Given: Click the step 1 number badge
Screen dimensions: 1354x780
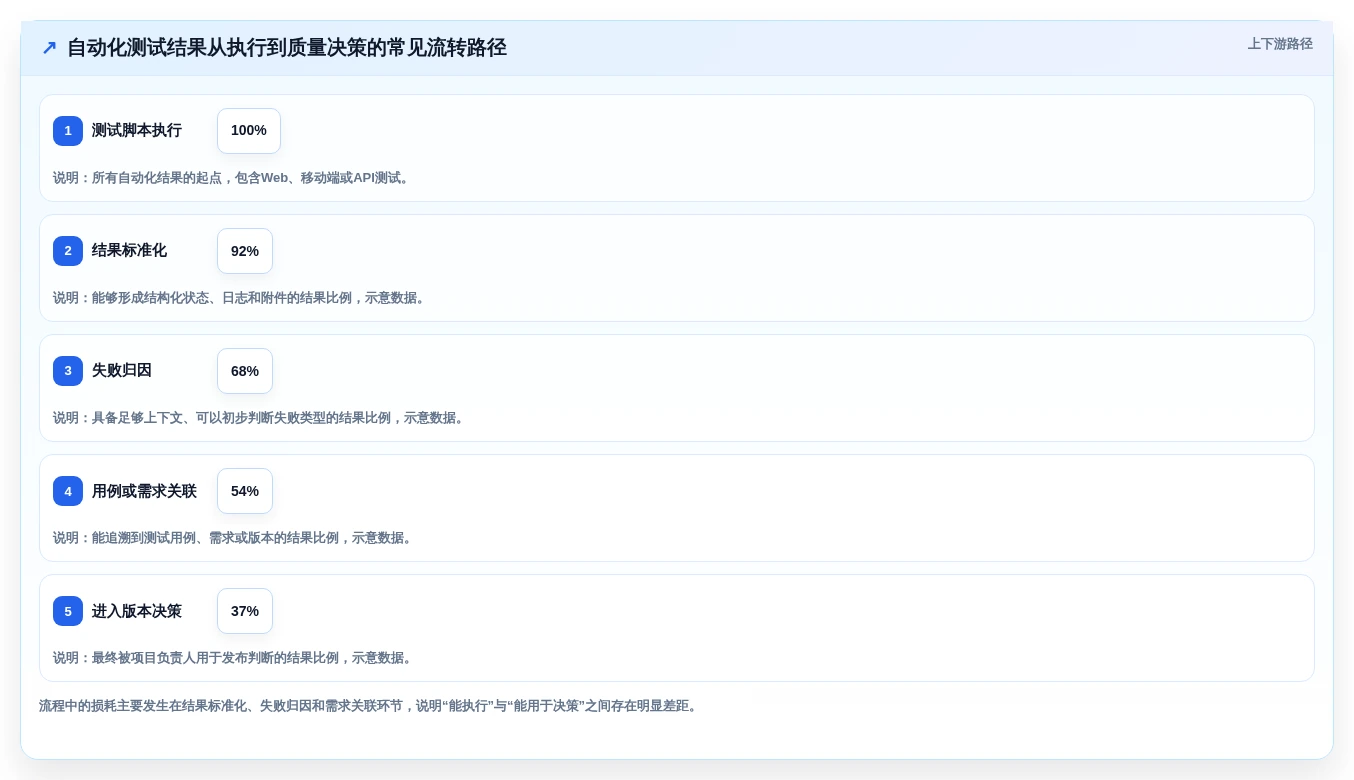Looking at the screenshot, I should coord(68,131).
